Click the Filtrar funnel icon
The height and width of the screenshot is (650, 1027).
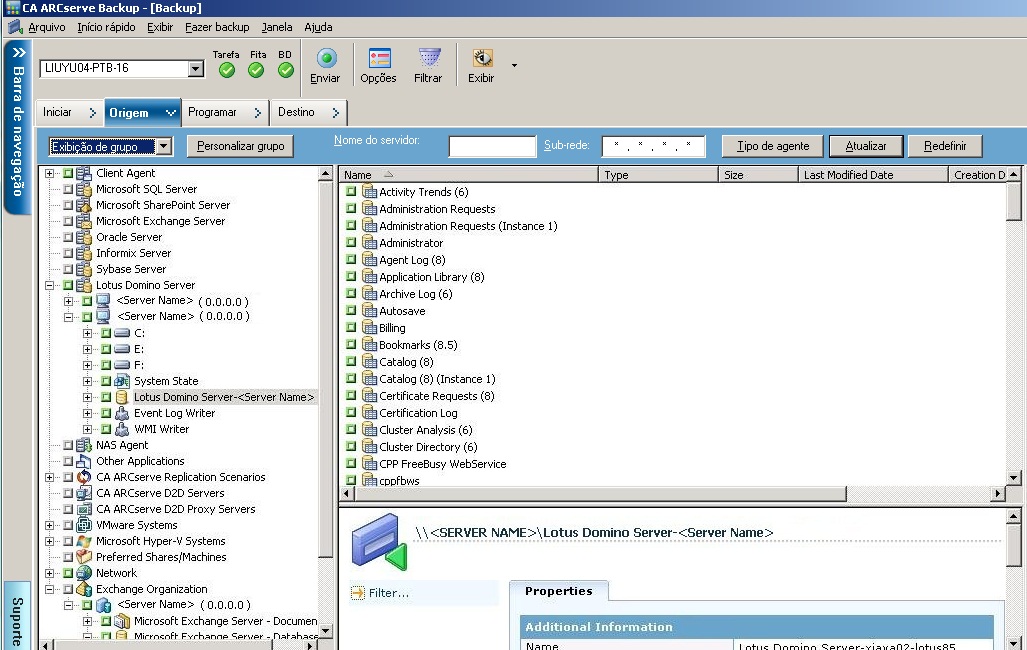(x=429, y=58)
